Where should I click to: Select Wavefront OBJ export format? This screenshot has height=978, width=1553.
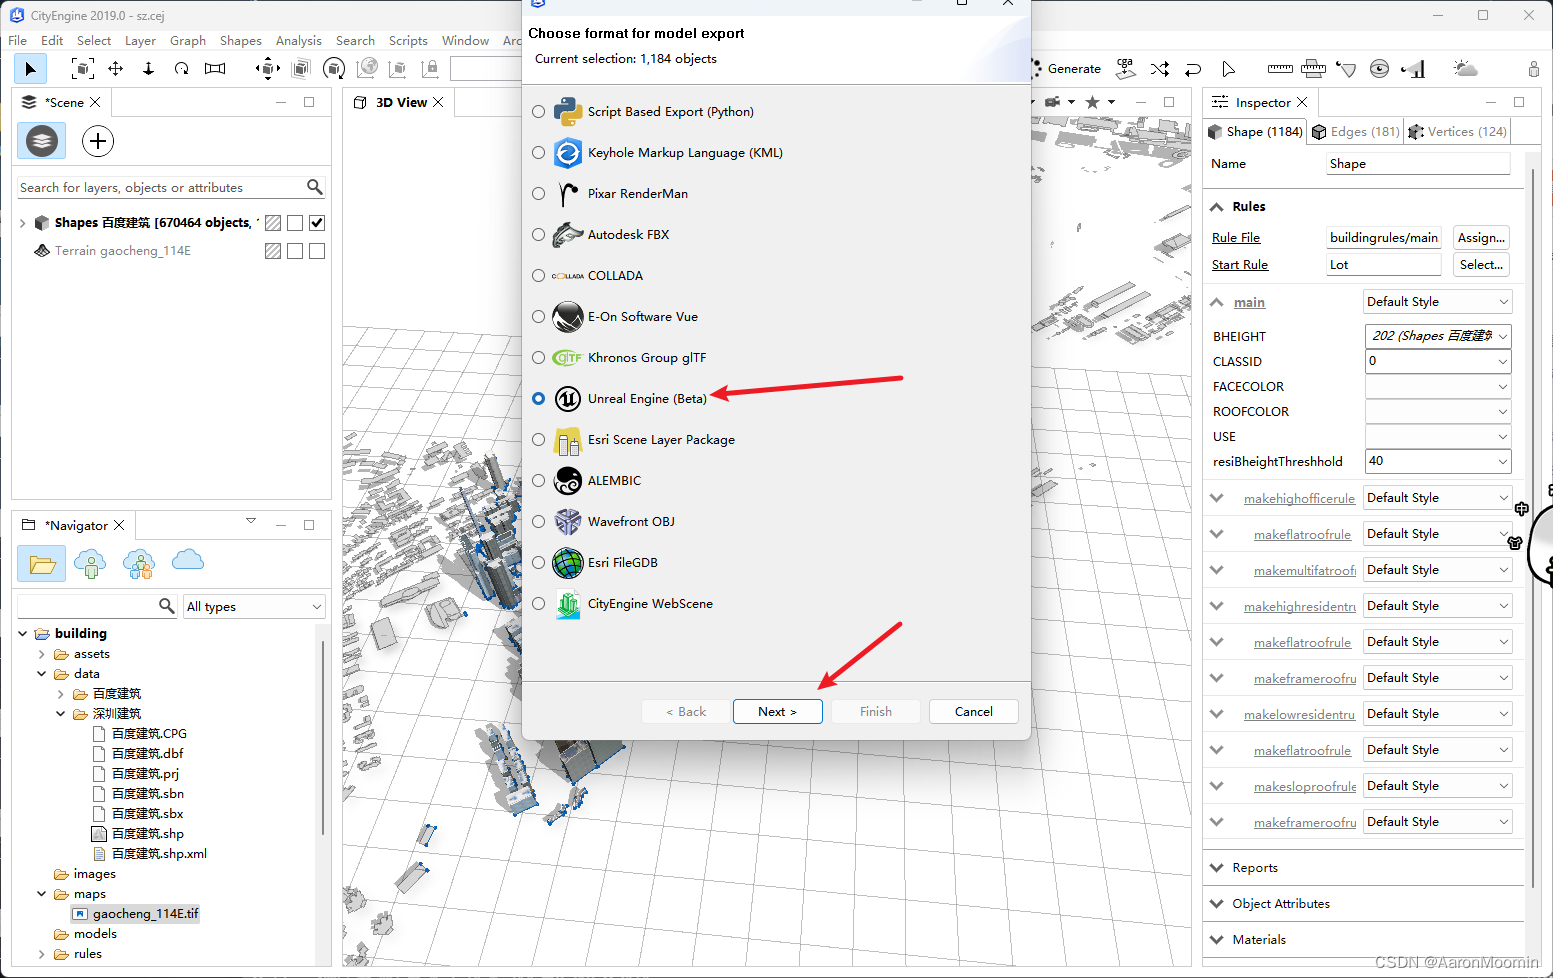point(539,522)
